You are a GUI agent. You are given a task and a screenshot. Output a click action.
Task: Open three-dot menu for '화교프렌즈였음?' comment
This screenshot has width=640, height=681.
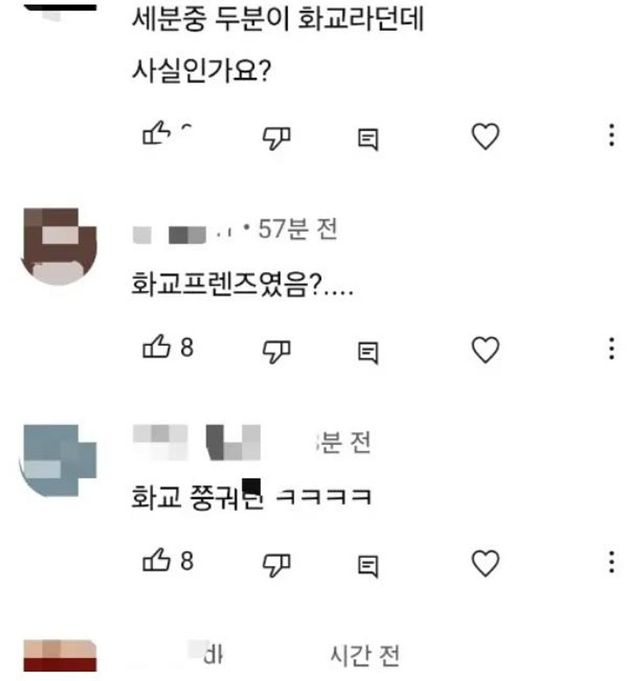[x=612, y=348]
